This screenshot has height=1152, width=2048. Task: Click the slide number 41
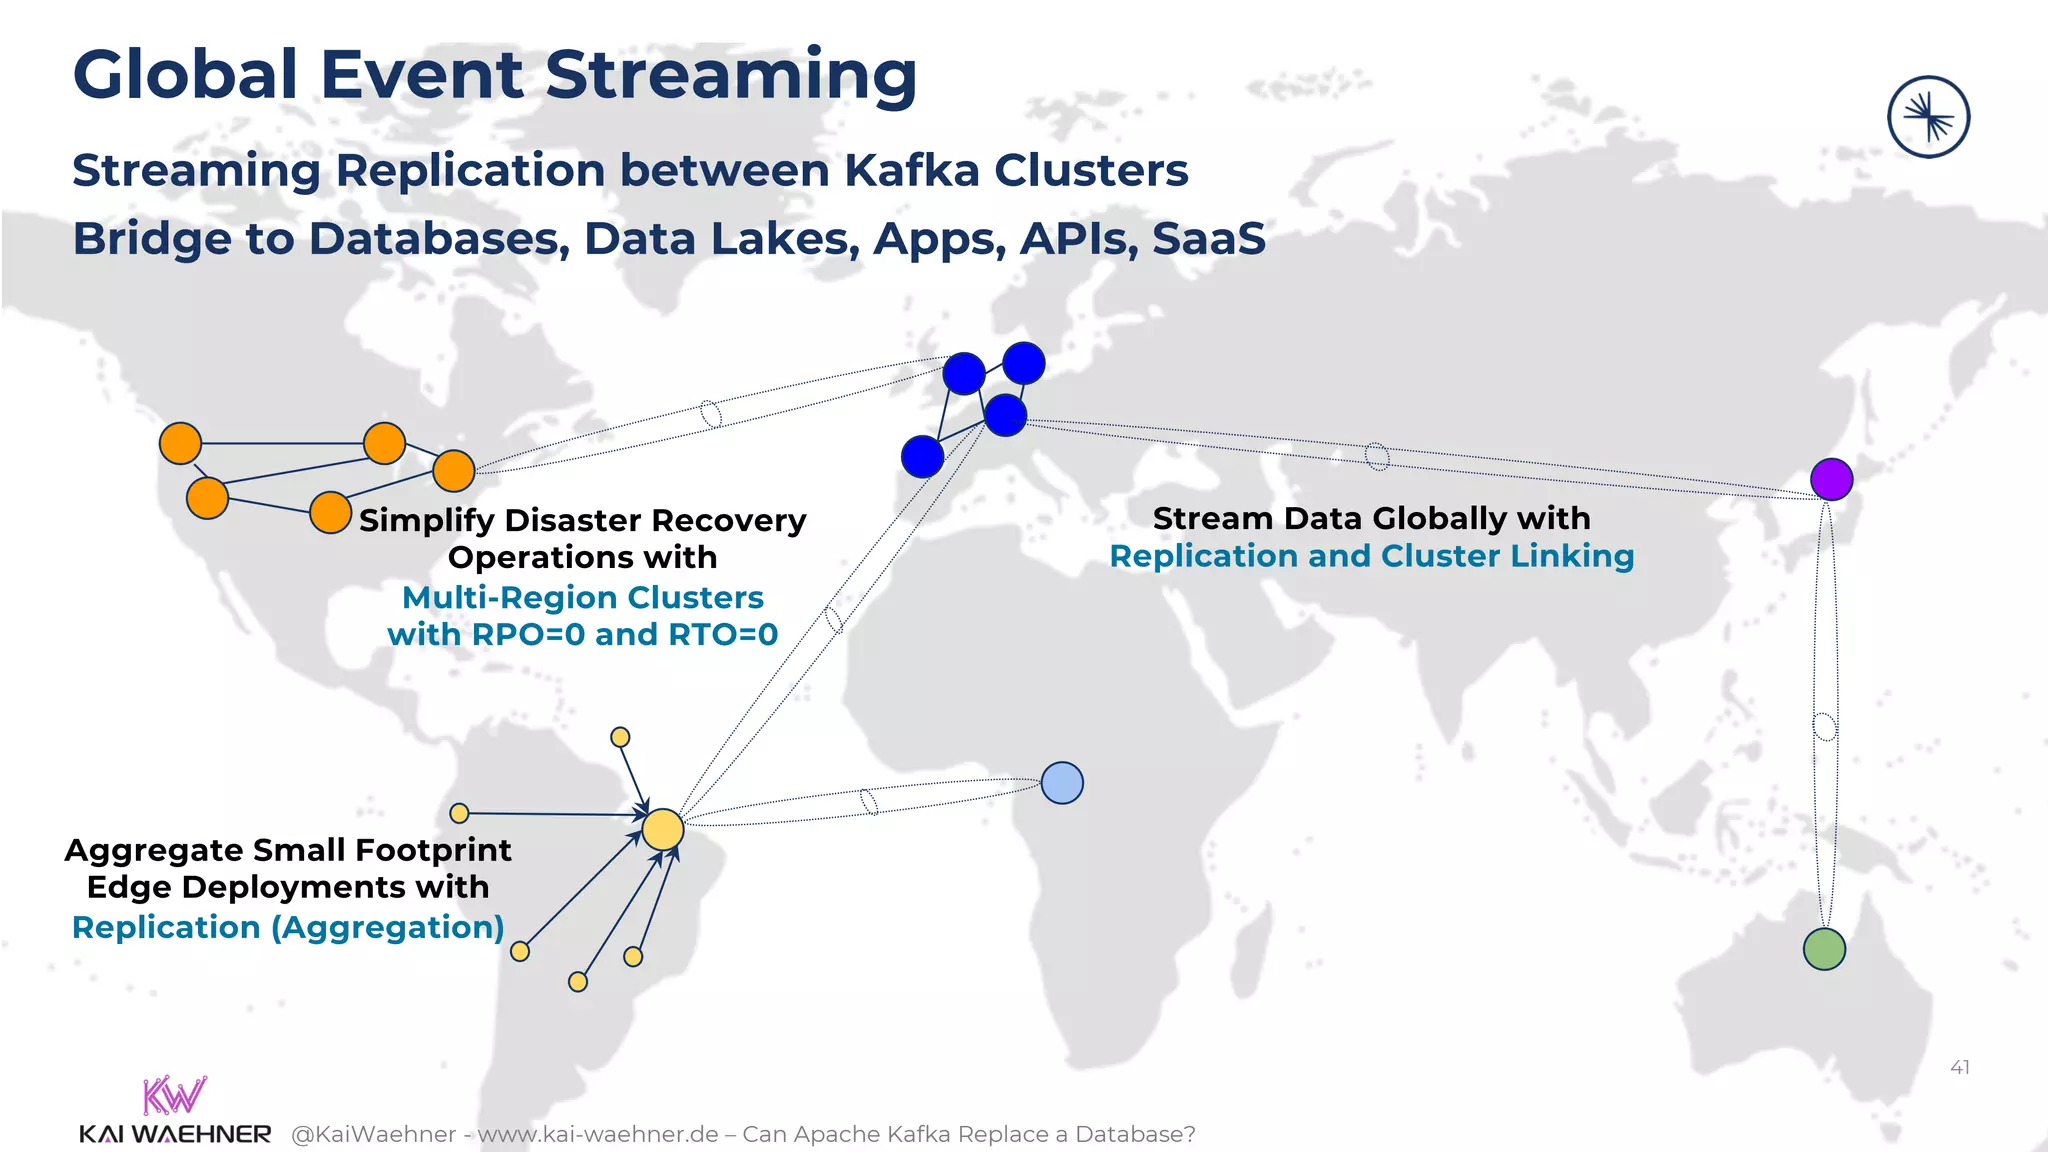[x=1960, y=1067]
